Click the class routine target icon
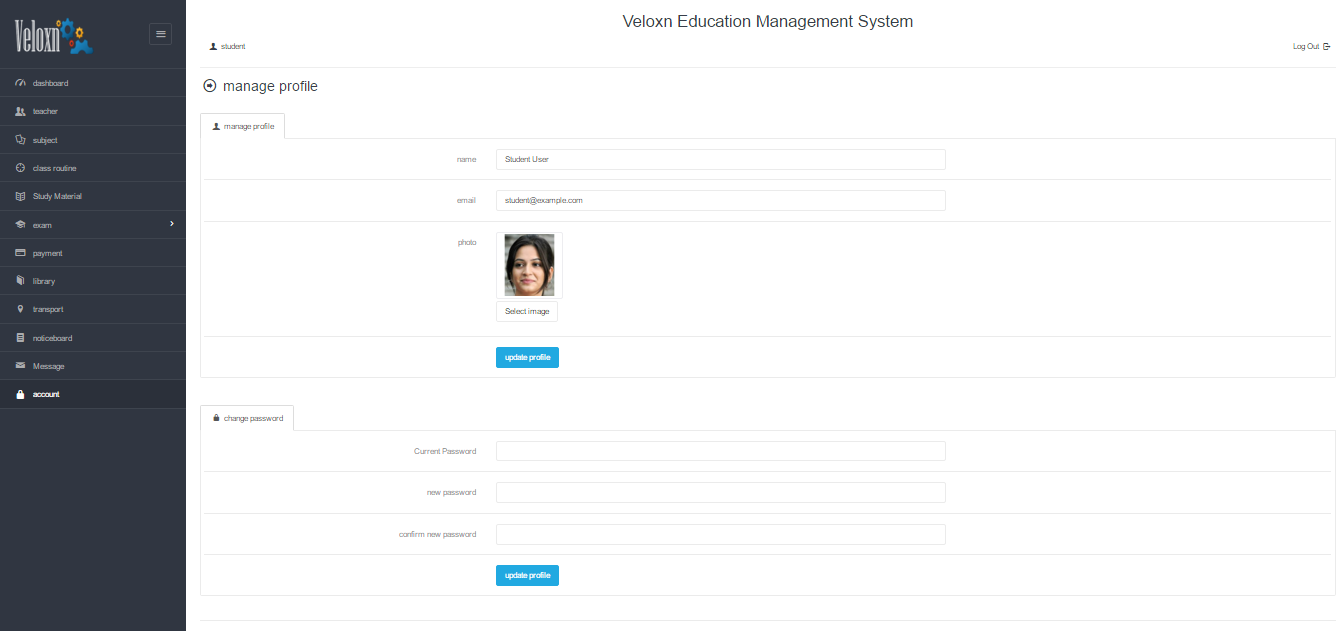The height and width of the screenshot is (631, 1340). 20,168
